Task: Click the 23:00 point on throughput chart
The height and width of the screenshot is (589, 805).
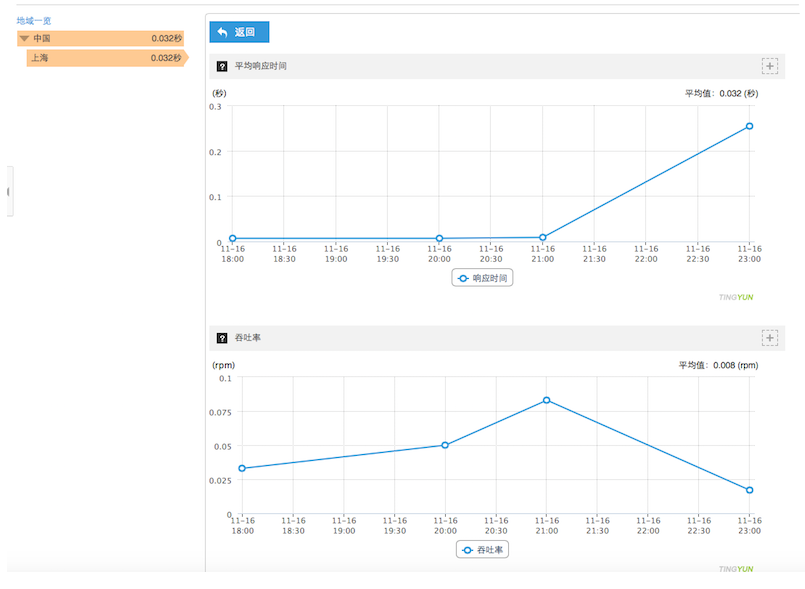Action: pos(749,490)
